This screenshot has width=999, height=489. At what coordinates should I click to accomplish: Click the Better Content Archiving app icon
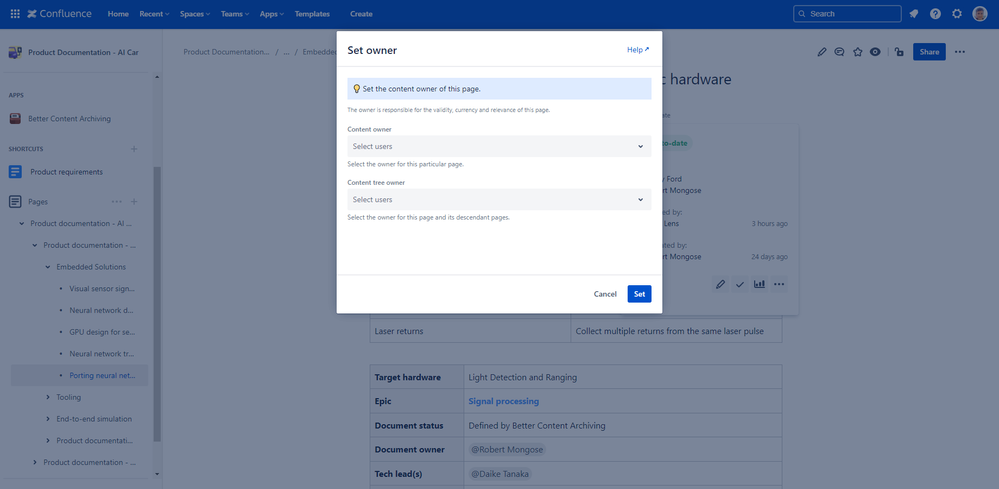[15, 118]
